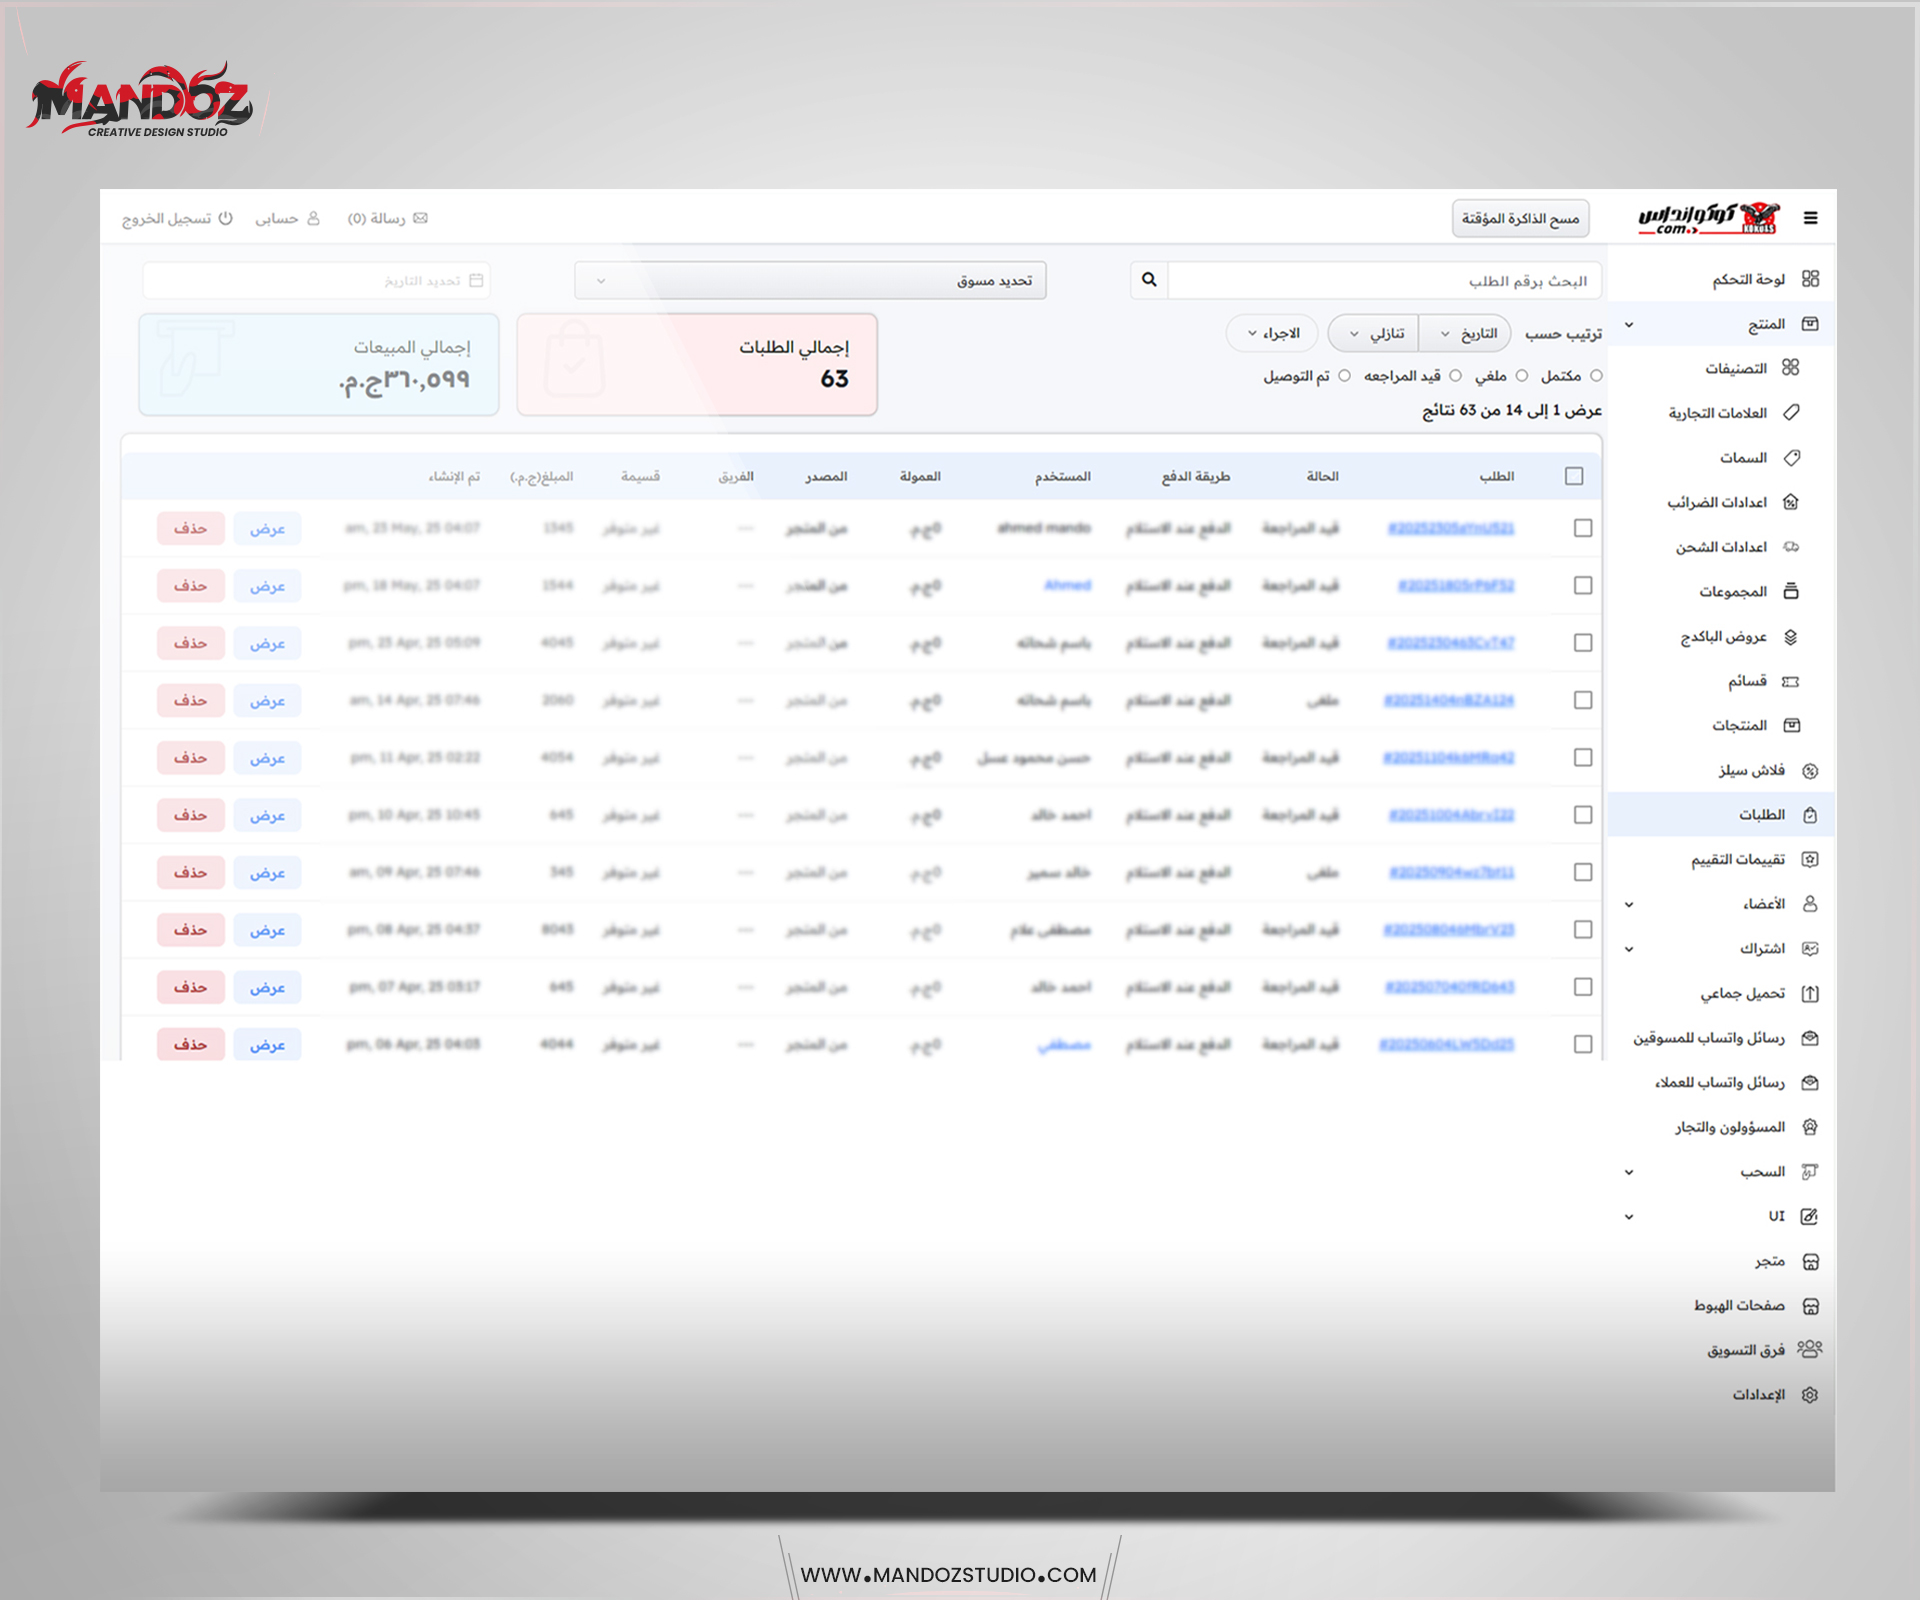Open the تحديد مسوق dropdown
The width and height of the screenshot is (1920, 1600).
pyautogui.click(x=810, y=281)
